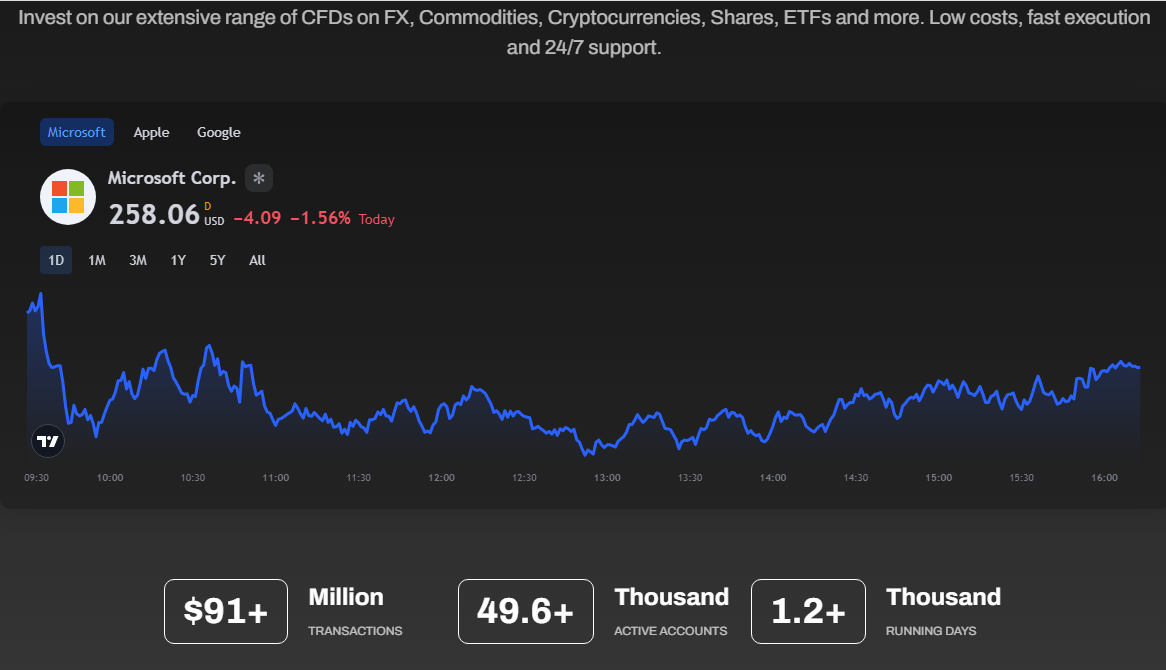1166x670 pixels.
Task: Switch to the Google tab
Action: pos(219,132)
